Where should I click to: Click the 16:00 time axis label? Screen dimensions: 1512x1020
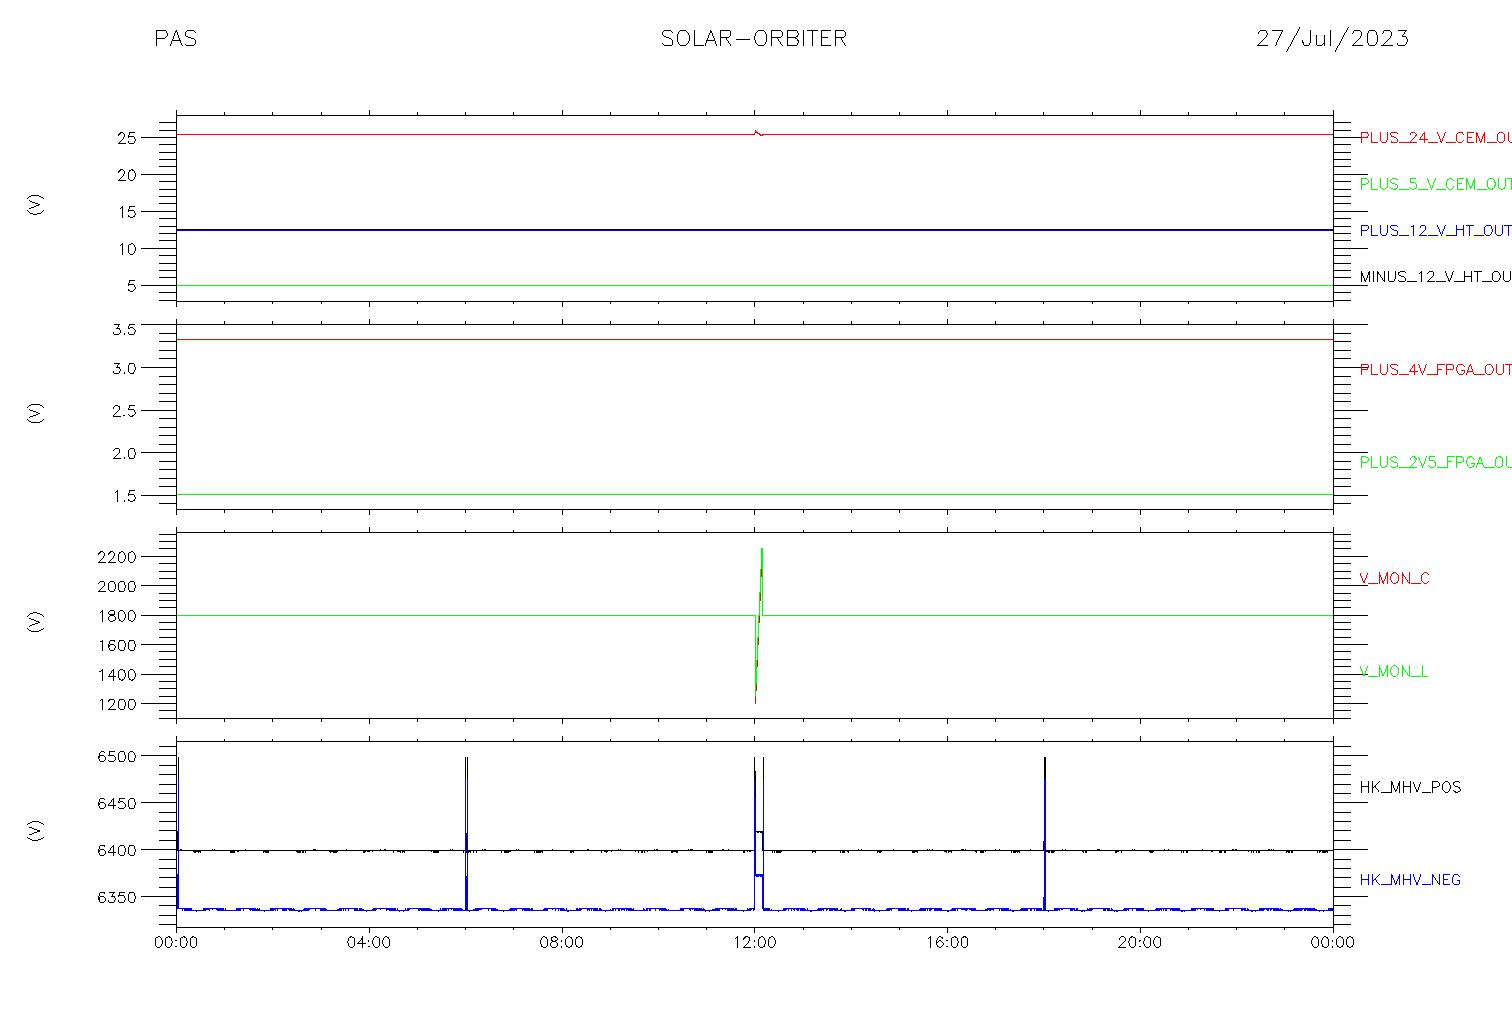(947, 942)
